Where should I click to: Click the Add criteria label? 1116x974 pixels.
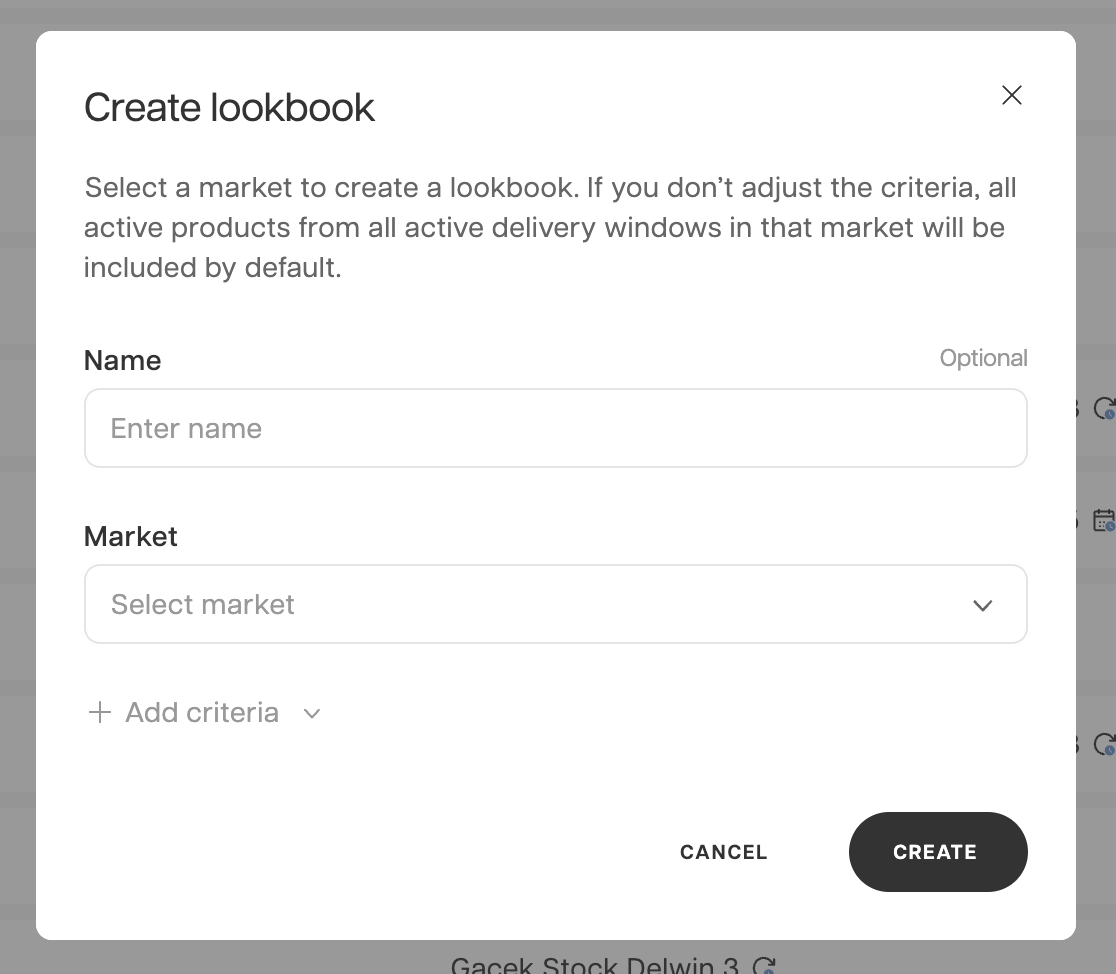pos(202,713)
